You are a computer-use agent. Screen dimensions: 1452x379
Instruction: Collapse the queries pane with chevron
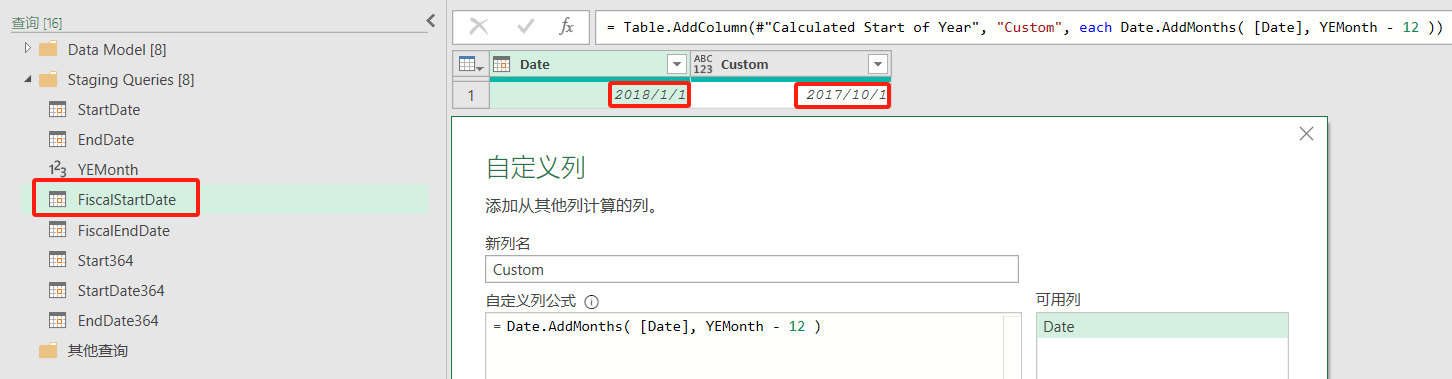click(x=430, y=20)
